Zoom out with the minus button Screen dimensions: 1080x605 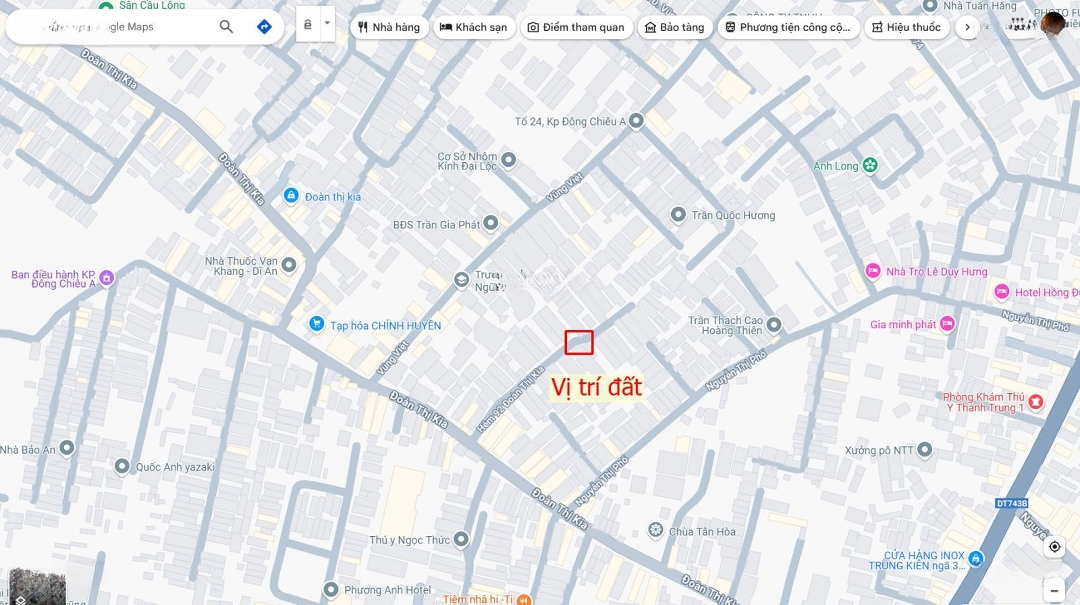point(1055,591)
